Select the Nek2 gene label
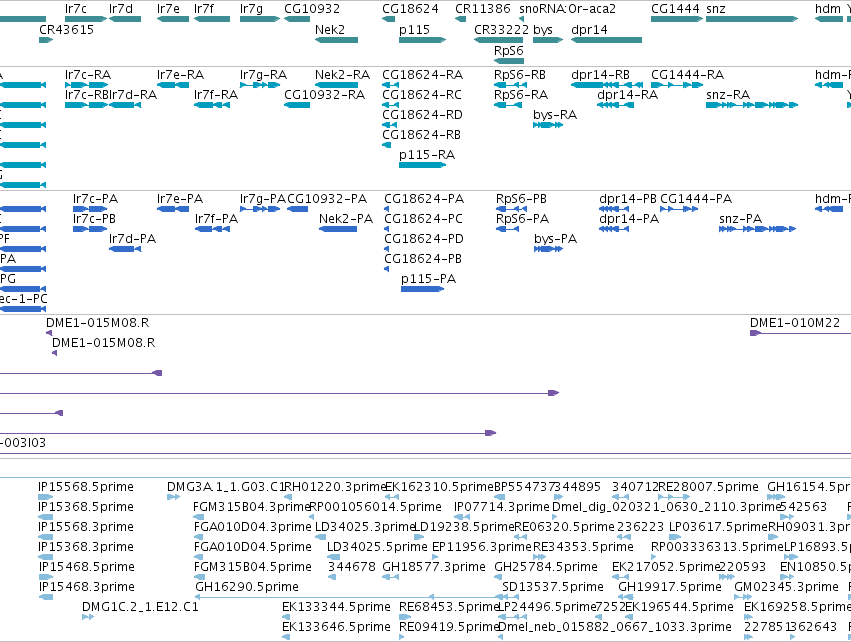 tap(330, 29)
